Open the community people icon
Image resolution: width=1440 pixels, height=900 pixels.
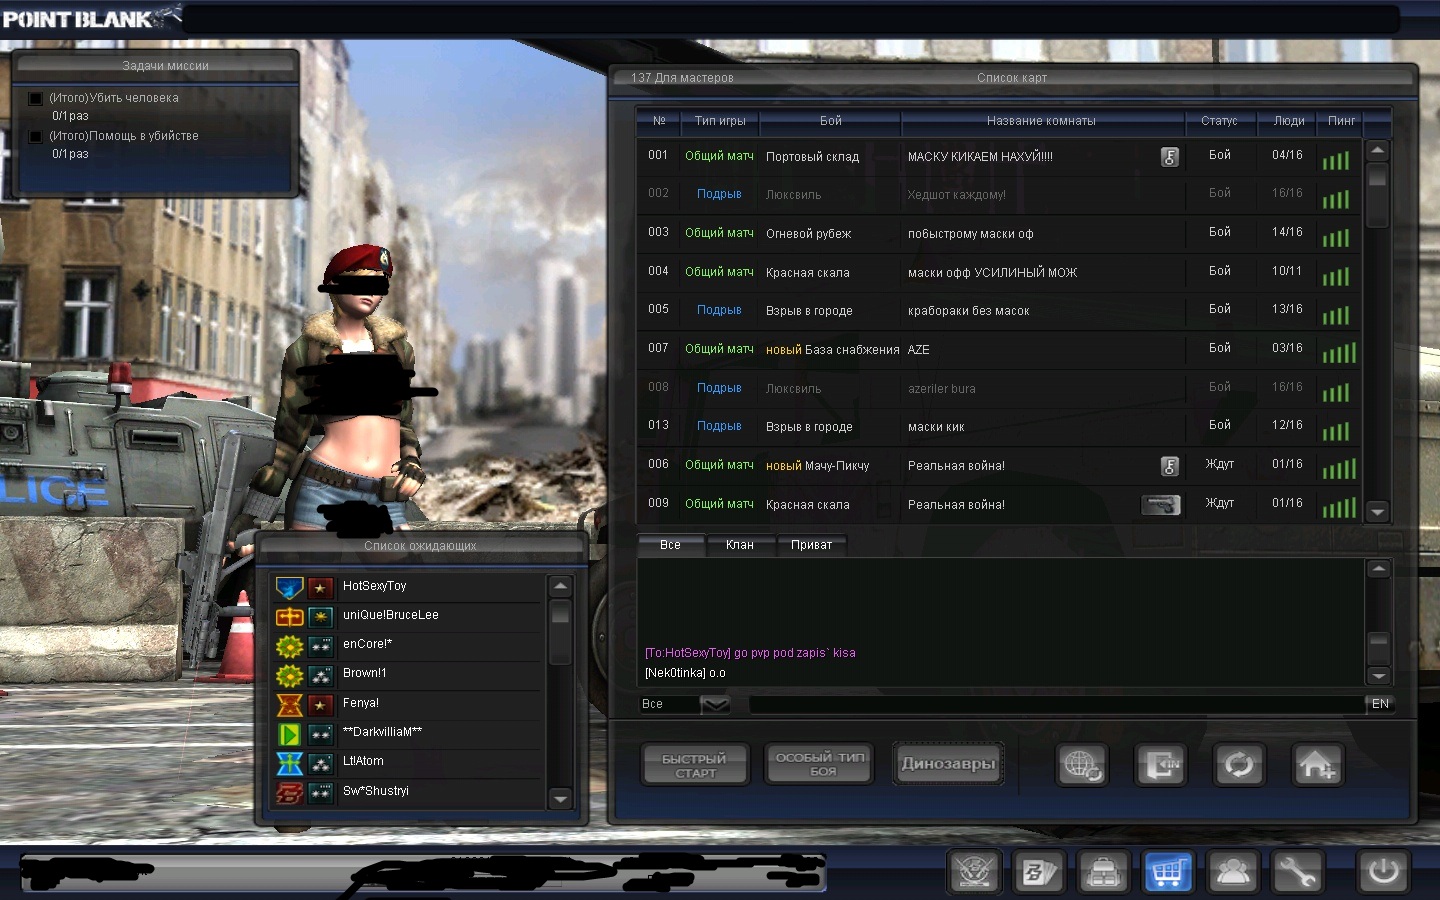click(1233, 873)
